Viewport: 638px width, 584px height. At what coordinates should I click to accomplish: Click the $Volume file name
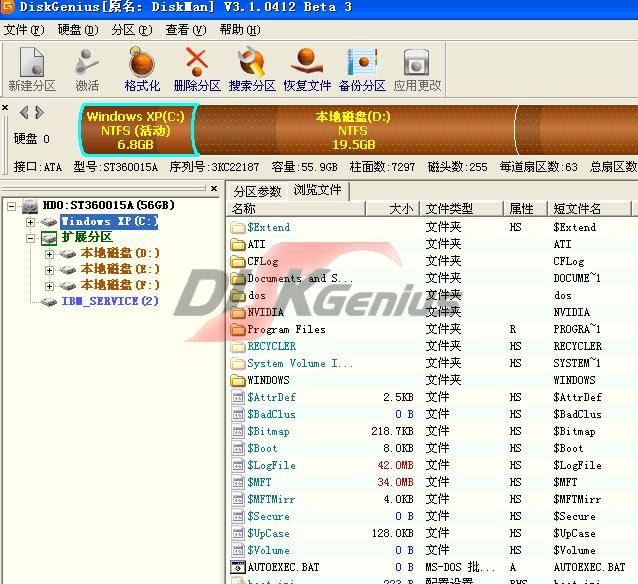coord(269,551)
